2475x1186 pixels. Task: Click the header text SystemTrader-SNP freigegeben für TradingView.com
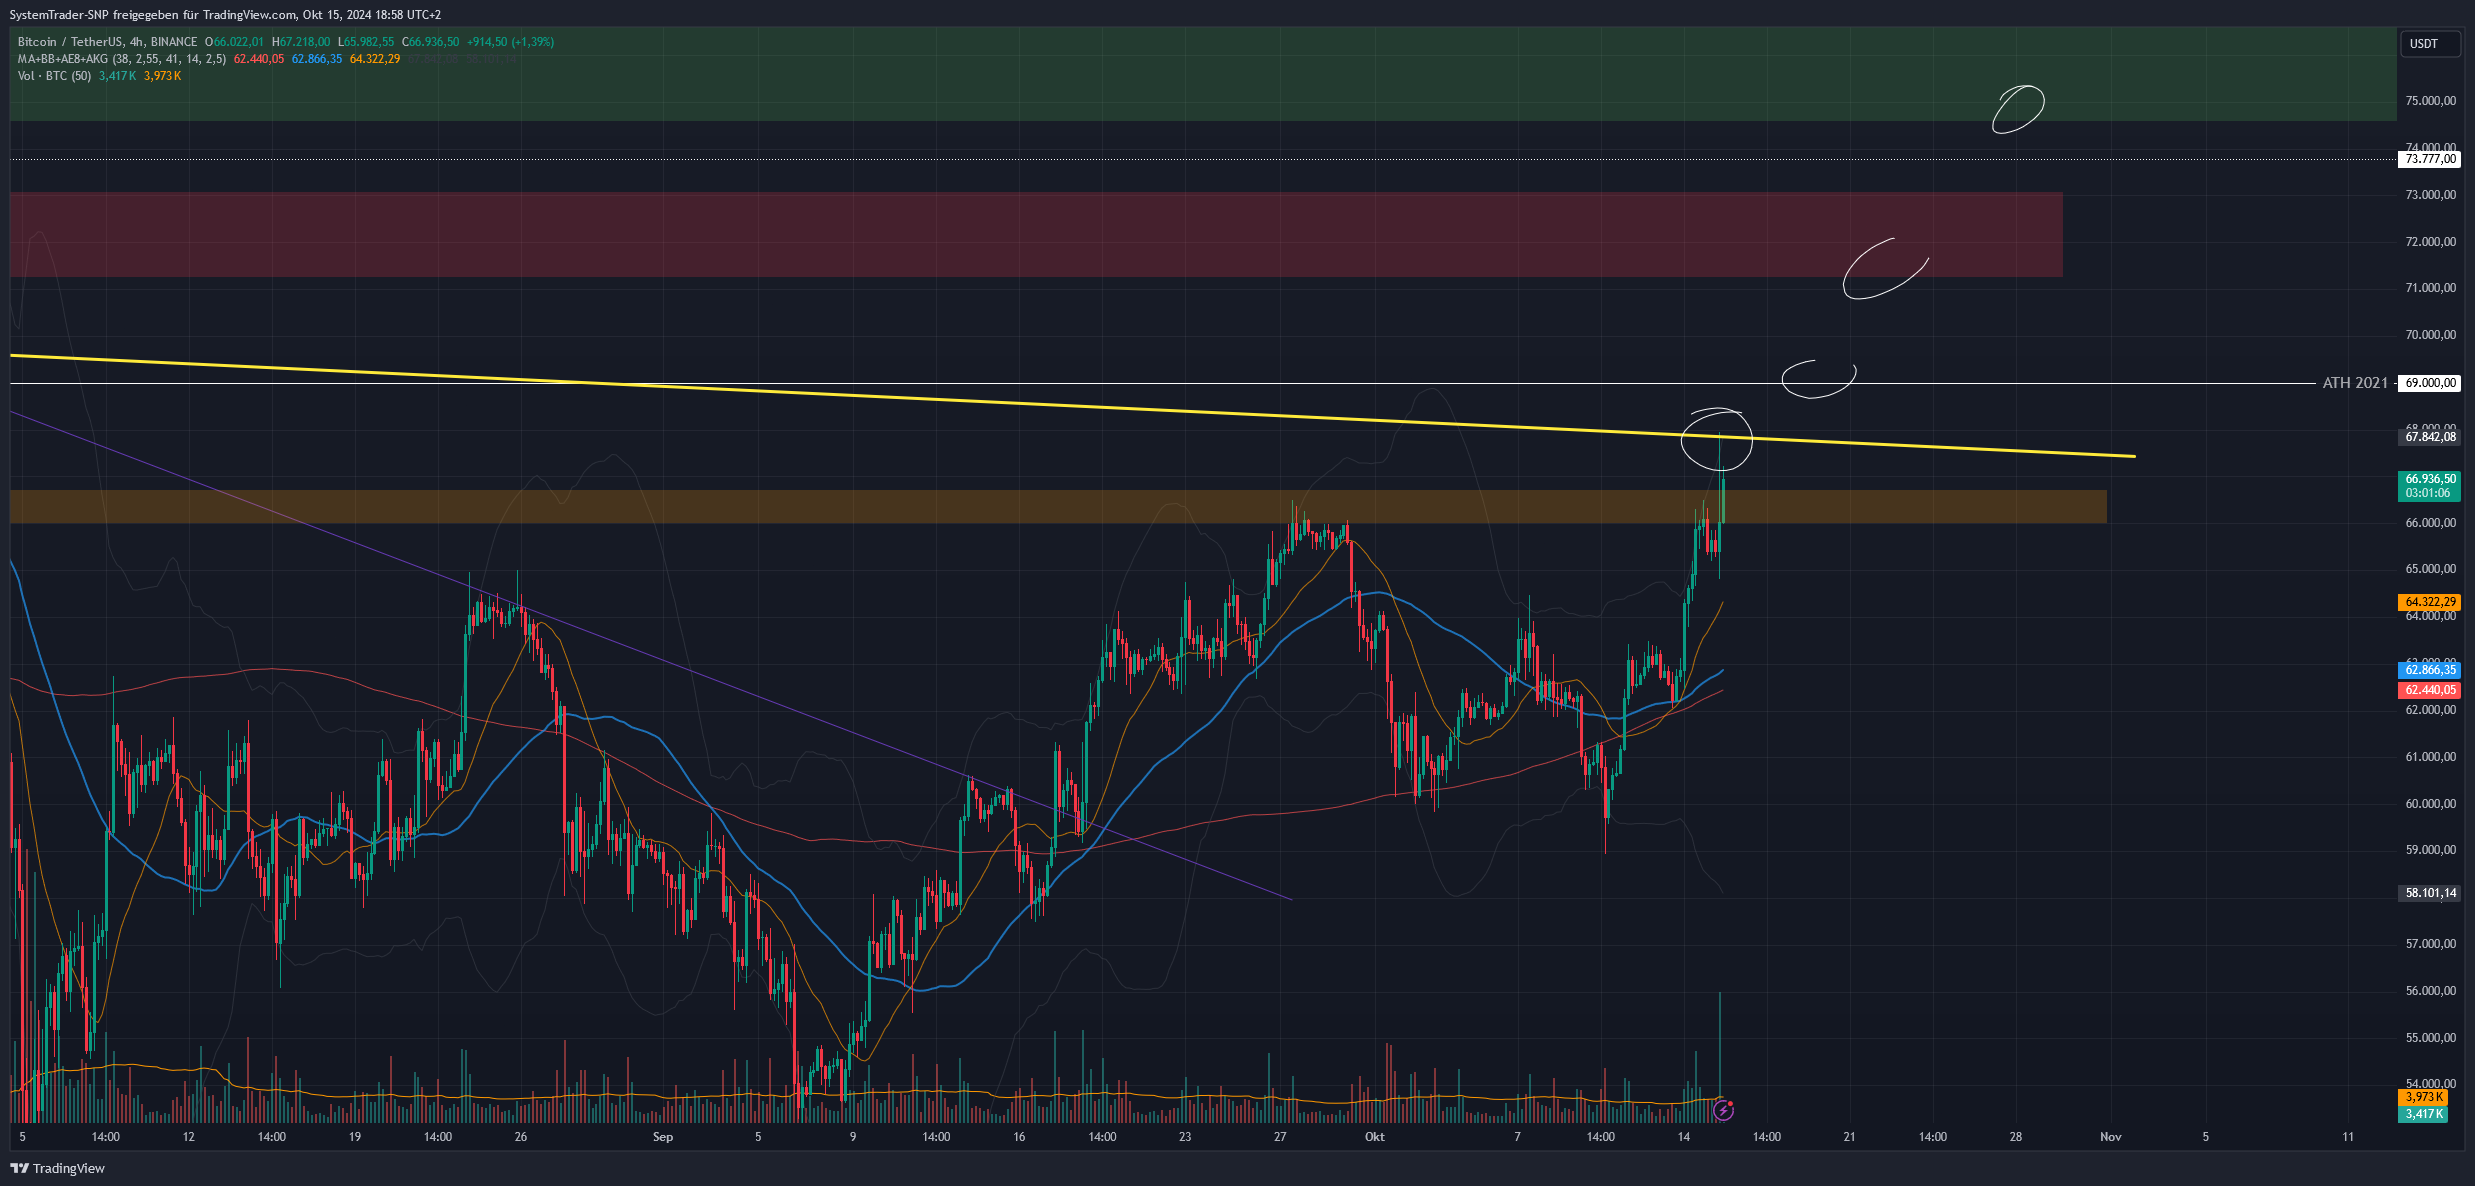(x=153, y=15)
